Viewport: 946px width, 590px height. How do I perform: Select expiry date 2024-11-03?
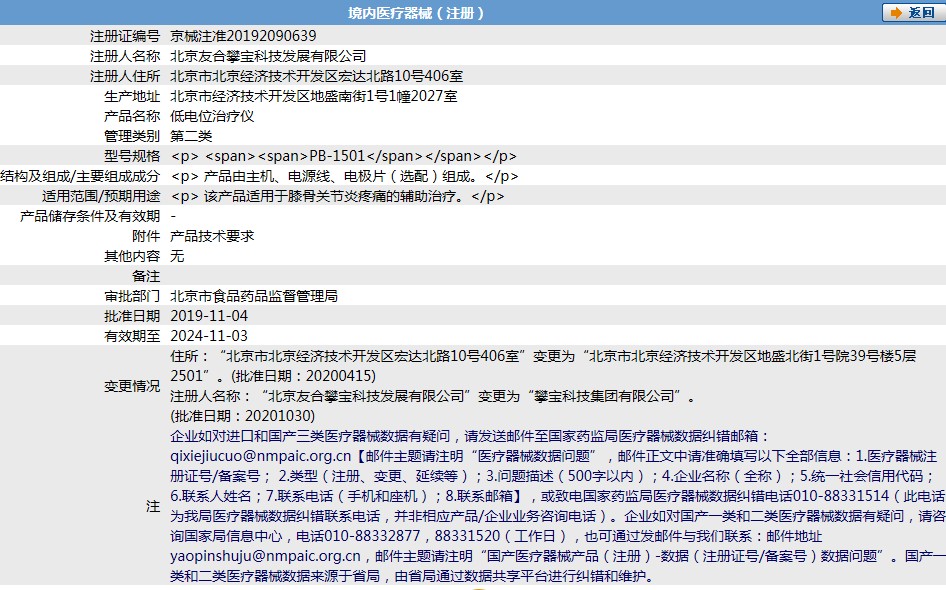click(x=209, y=335)
